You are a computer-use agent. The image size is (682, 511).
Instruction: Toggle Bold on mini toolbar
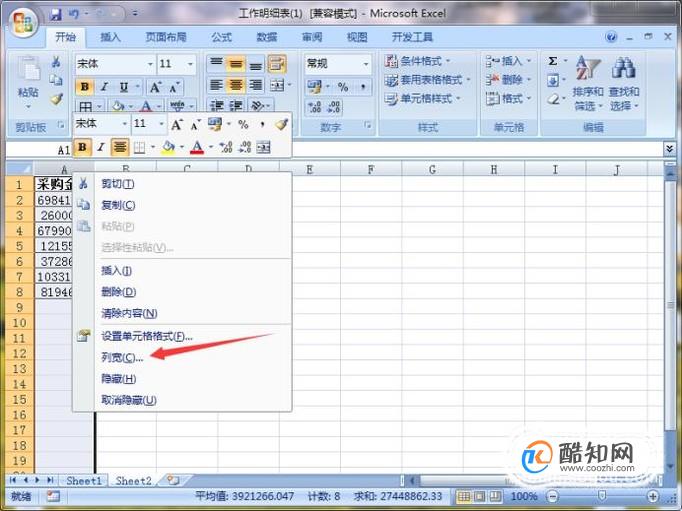[x=82, y=147]
